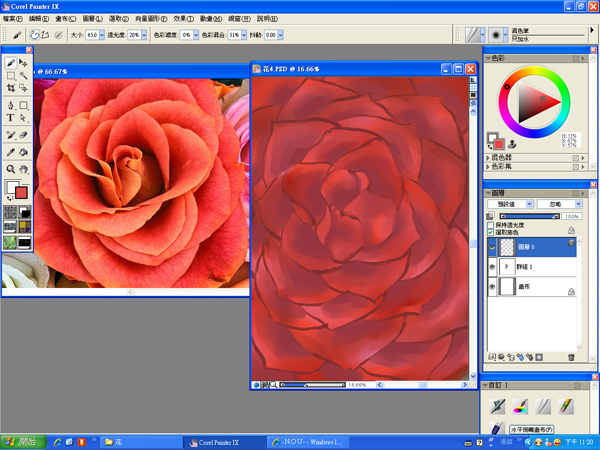Image resolution: width=600 pixels, height=450 pixels.
Task: Select the Eyedropper dropper tool
Action: coord(11,152)
